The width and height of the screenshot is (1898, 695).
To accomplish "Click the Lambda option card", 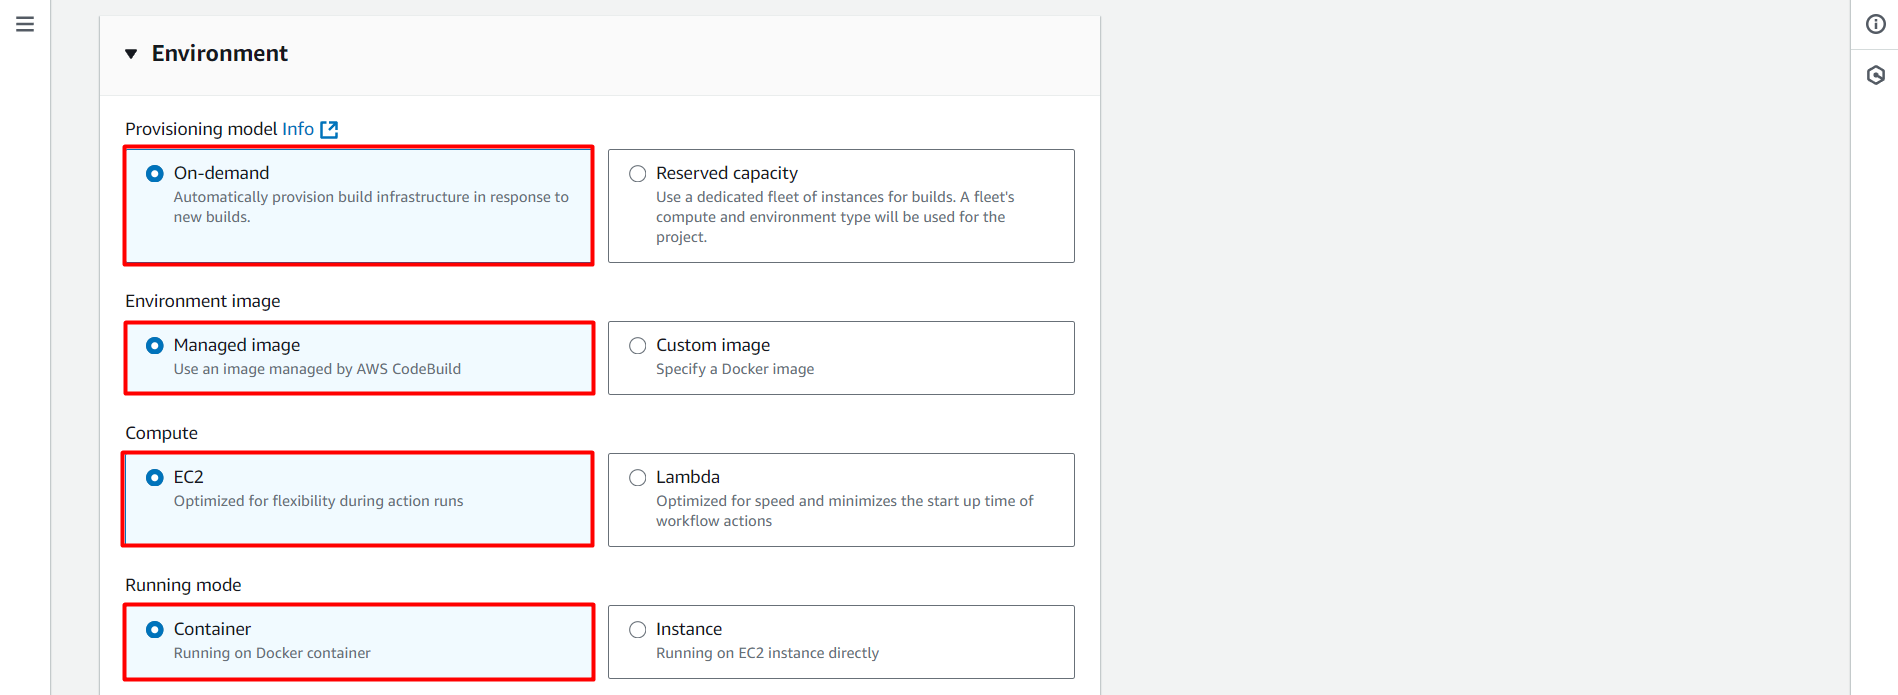I will coord(840,499).
